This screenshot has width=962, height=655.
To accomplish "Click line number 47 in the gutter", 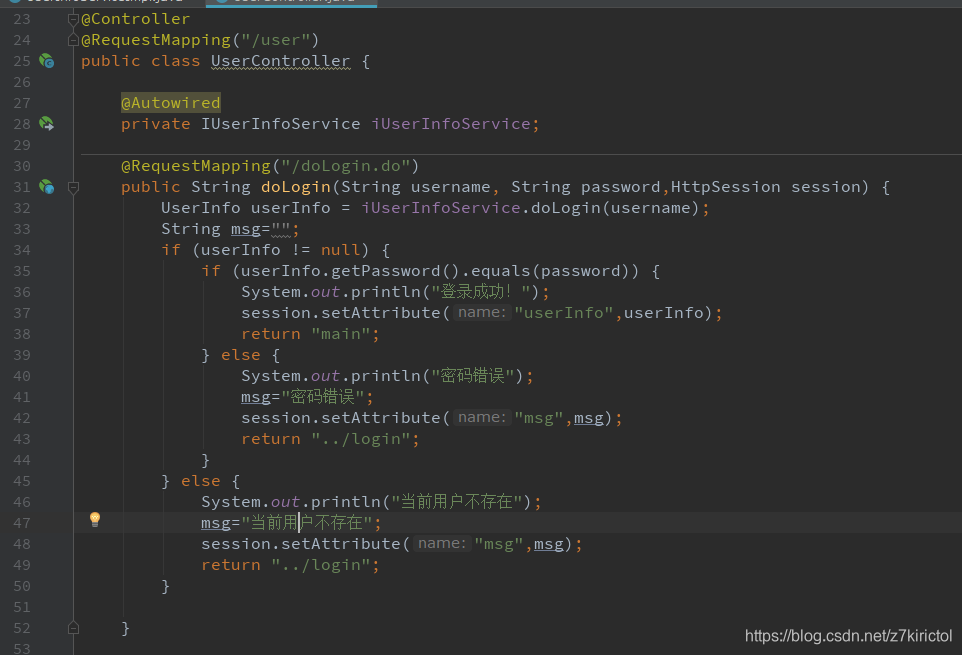I will pyautogui.click(x=21, y=523).
